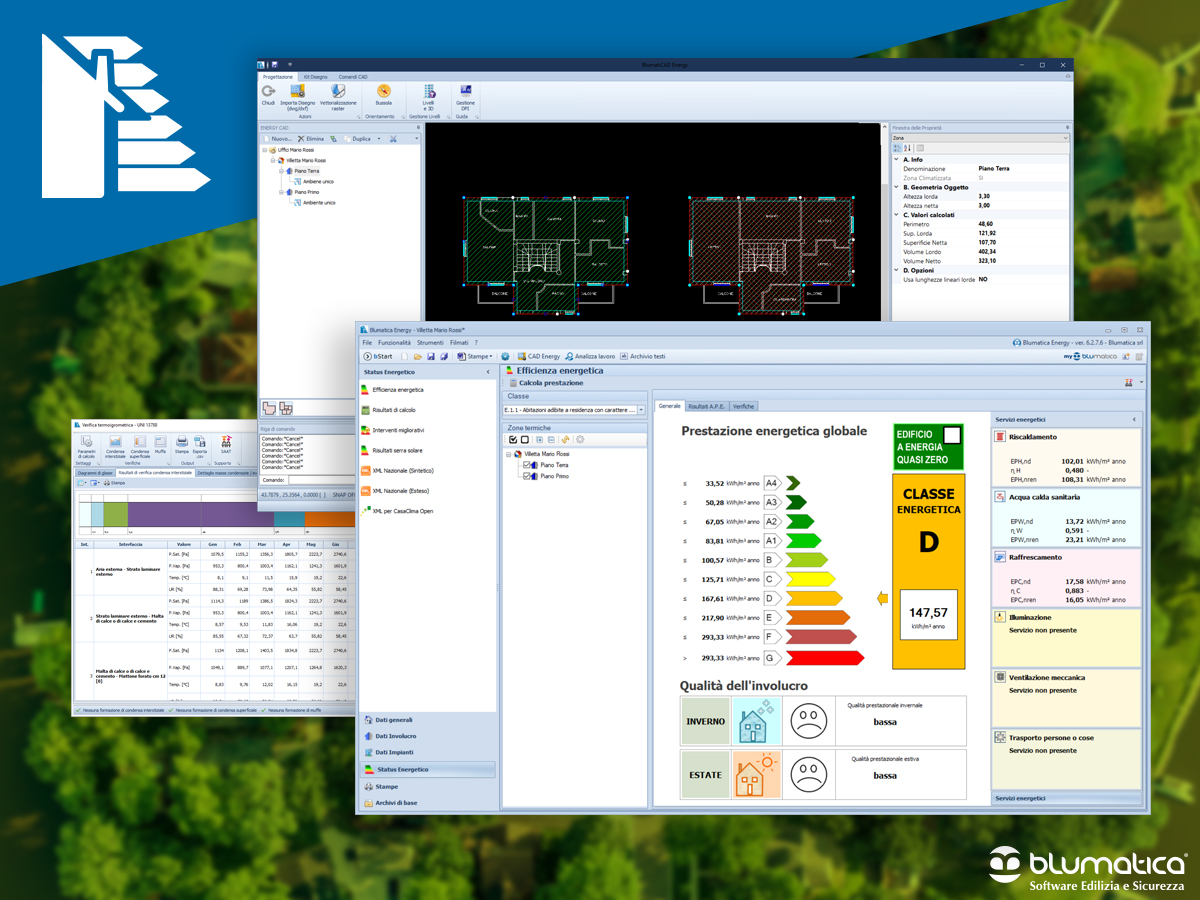1200x900 pixels.
Task: Open the Verifiche tab
Action: click(x=744, y=406)
